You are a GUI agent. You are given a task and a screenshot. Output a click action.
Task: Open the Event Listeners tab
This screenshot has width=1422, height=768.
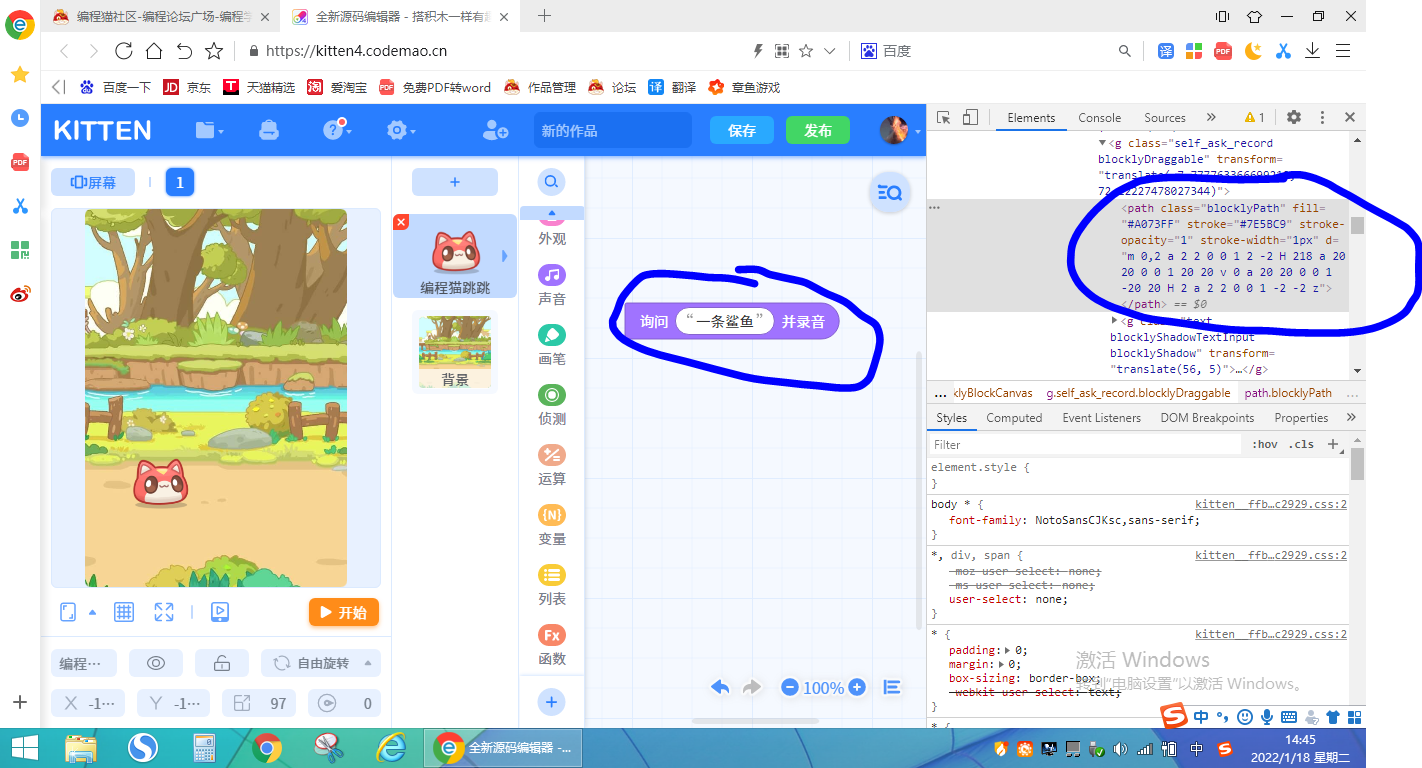click(x=1101, y=417)
